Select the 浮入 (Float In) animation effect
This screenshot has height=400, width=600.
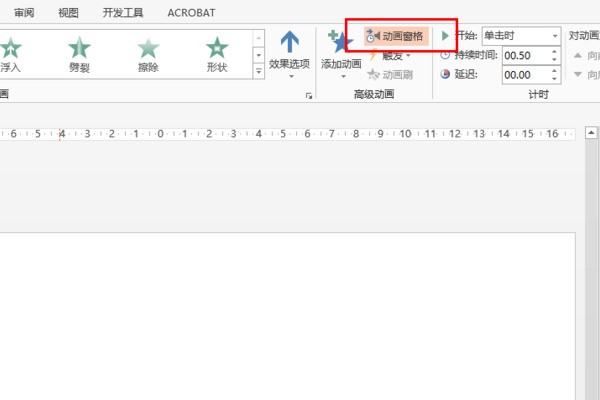tap(10, 54)
